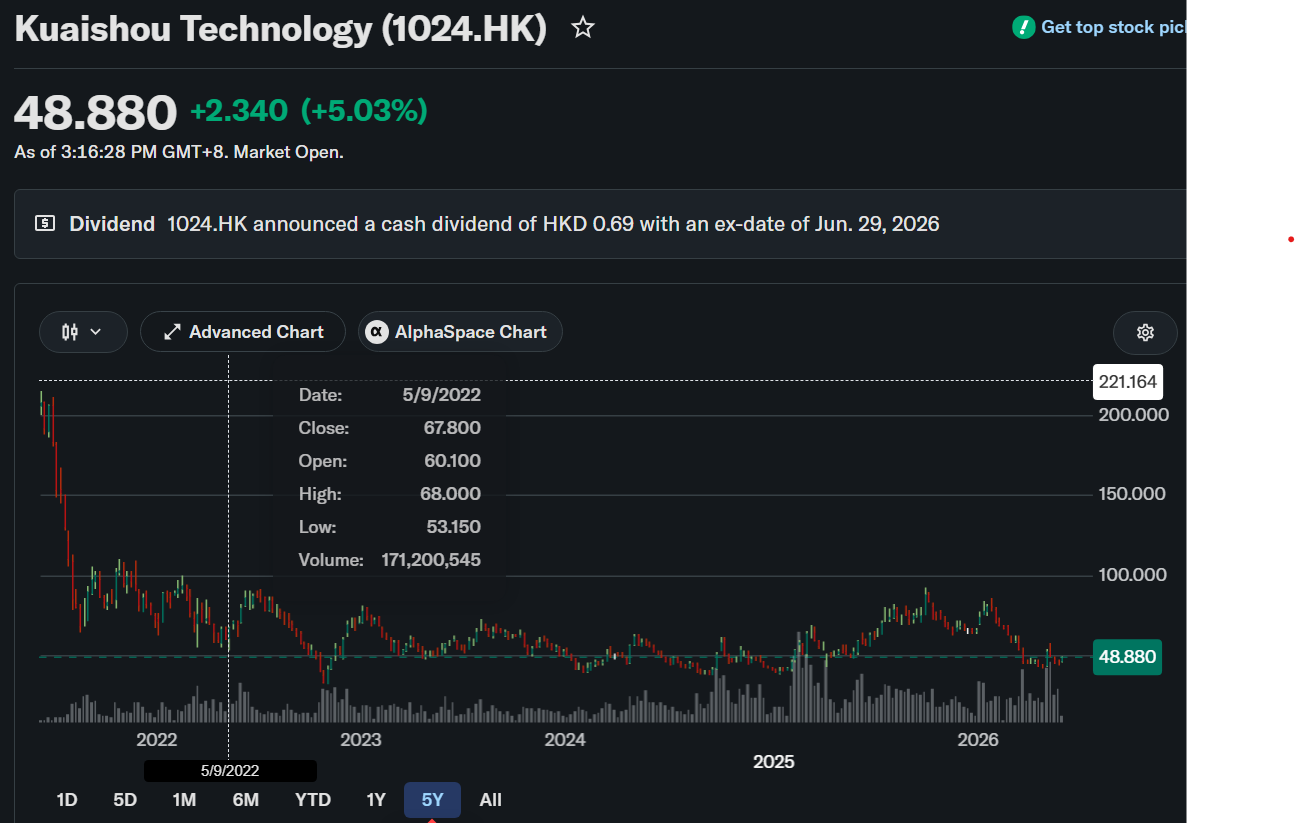
Task: Select the All time range
Action: [491, 800]
